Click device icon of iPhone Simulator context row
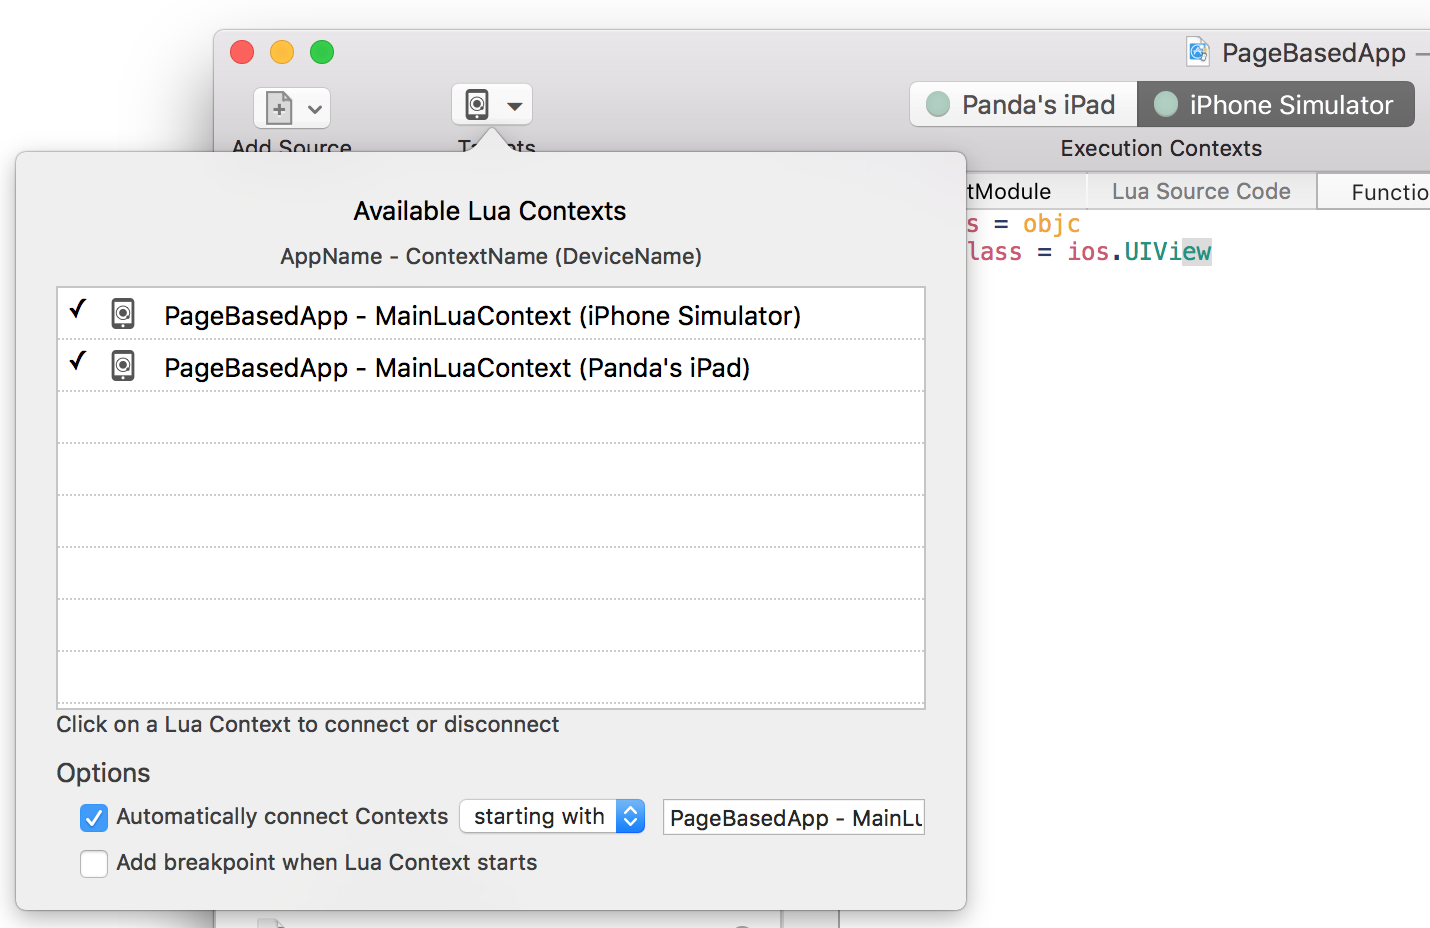 point(123,314)
